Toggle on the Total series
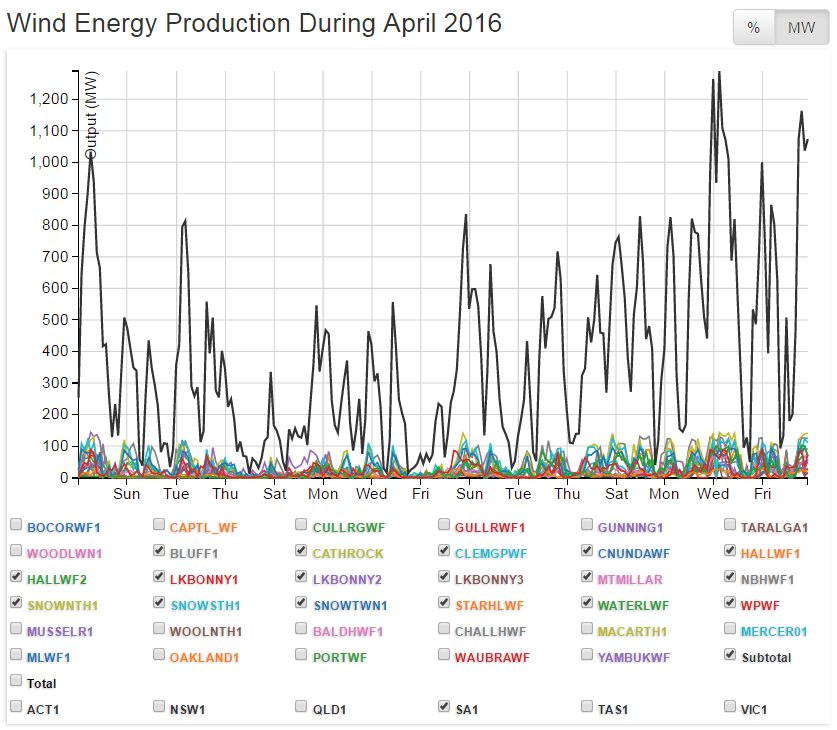The width and height of the screenshot is (837, 730). (x=16, y=679)
